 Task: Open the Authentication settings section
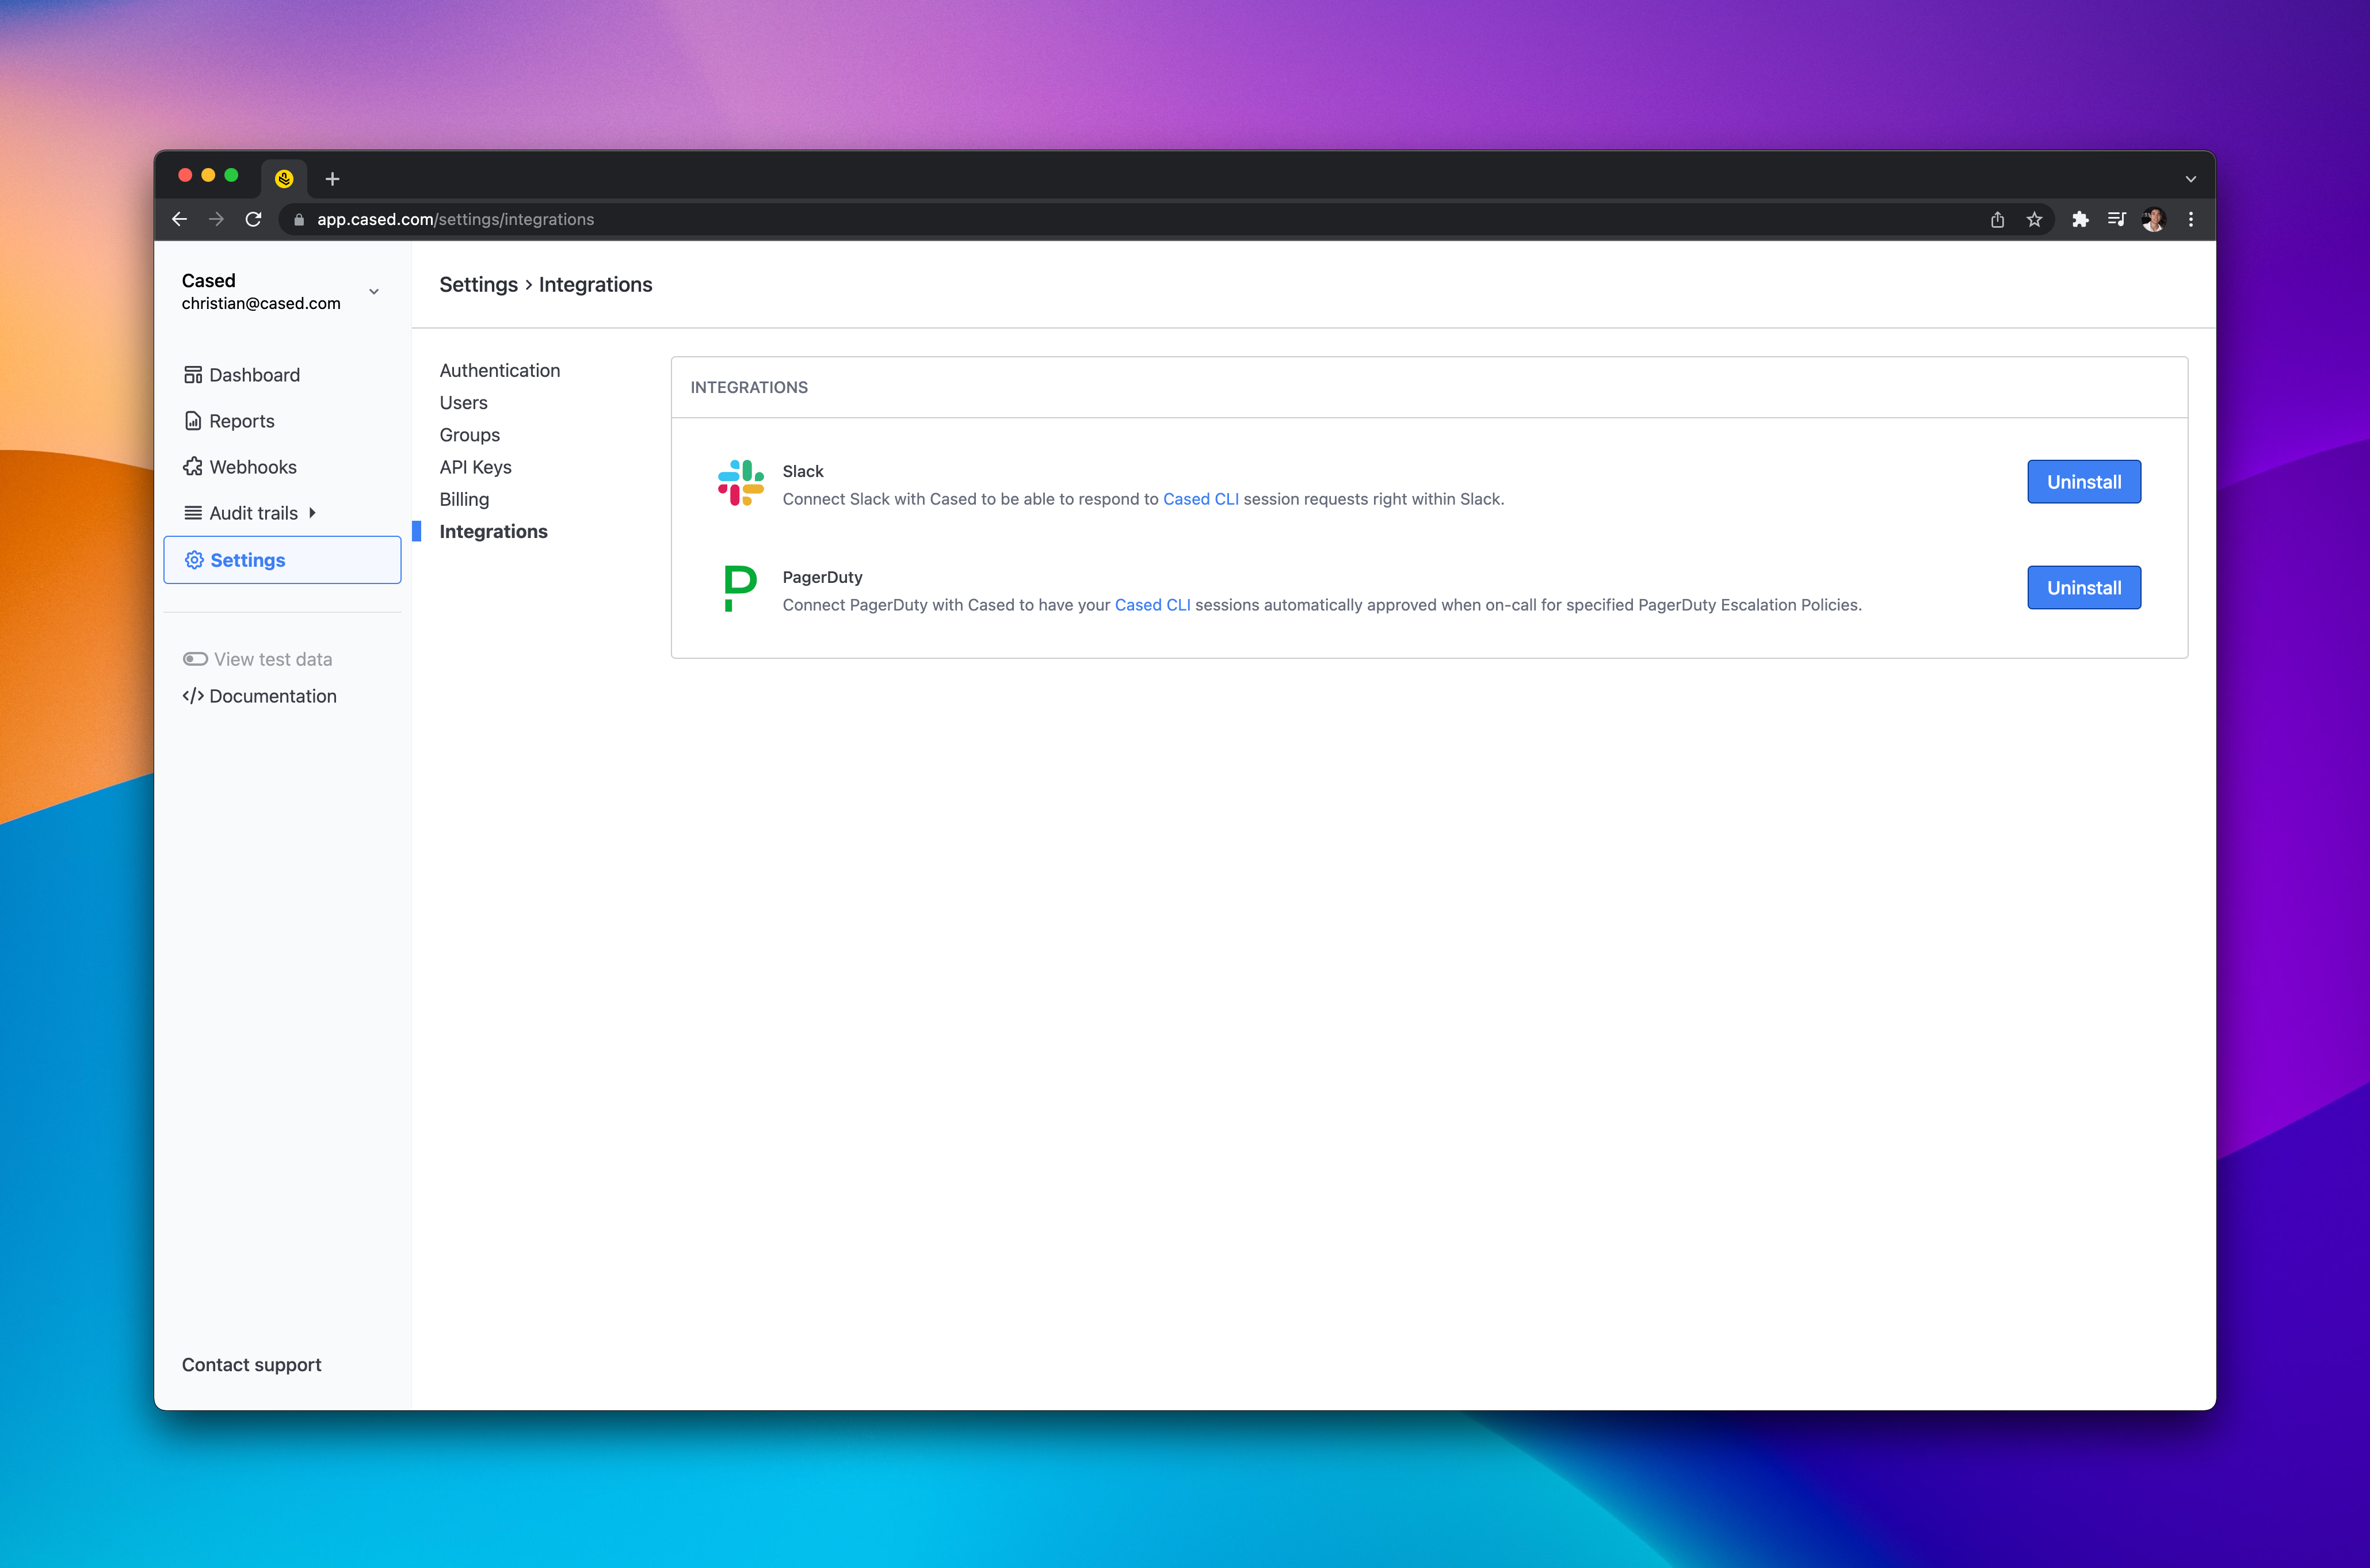pos(500,370)
